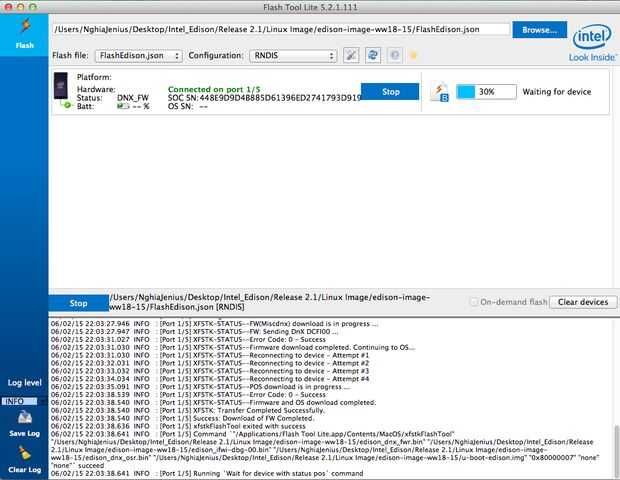
Task: Open the Flash tab in the sidebar
Action: pos(24,35)
